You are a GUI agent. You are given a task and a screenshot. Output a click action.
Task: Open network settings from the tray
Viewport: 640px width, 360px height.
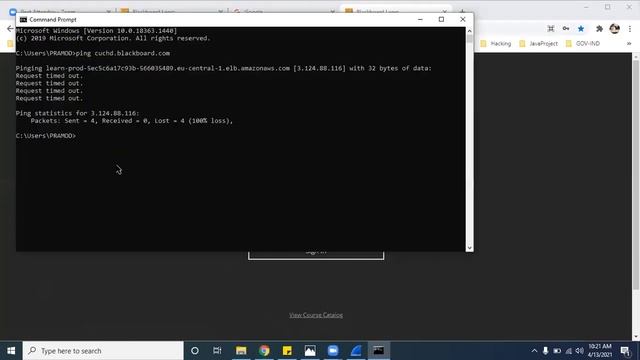[x=568, y=351]
